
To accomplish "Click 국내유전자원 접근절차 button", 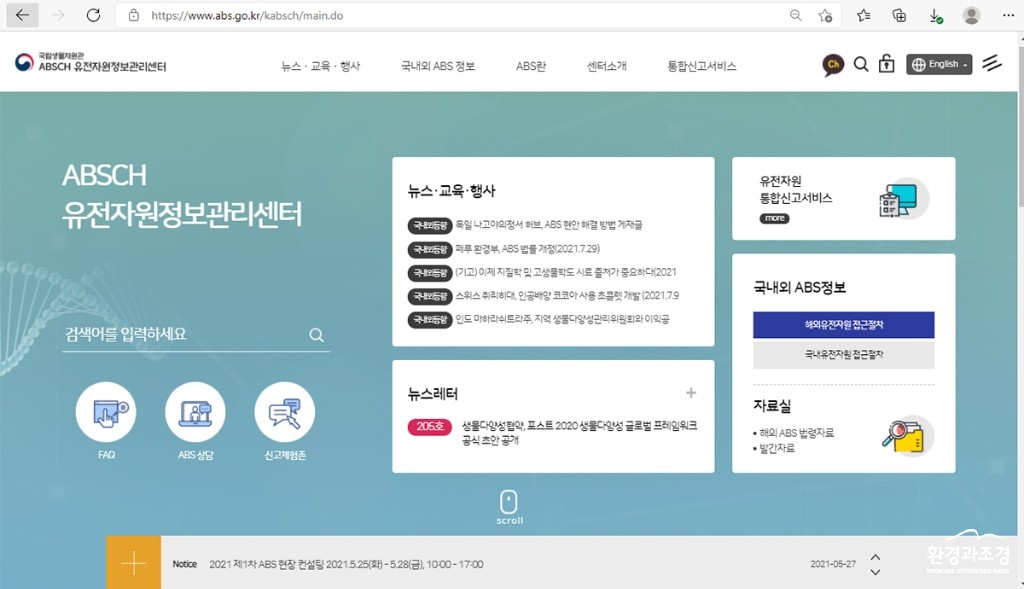I will [844, 355].
